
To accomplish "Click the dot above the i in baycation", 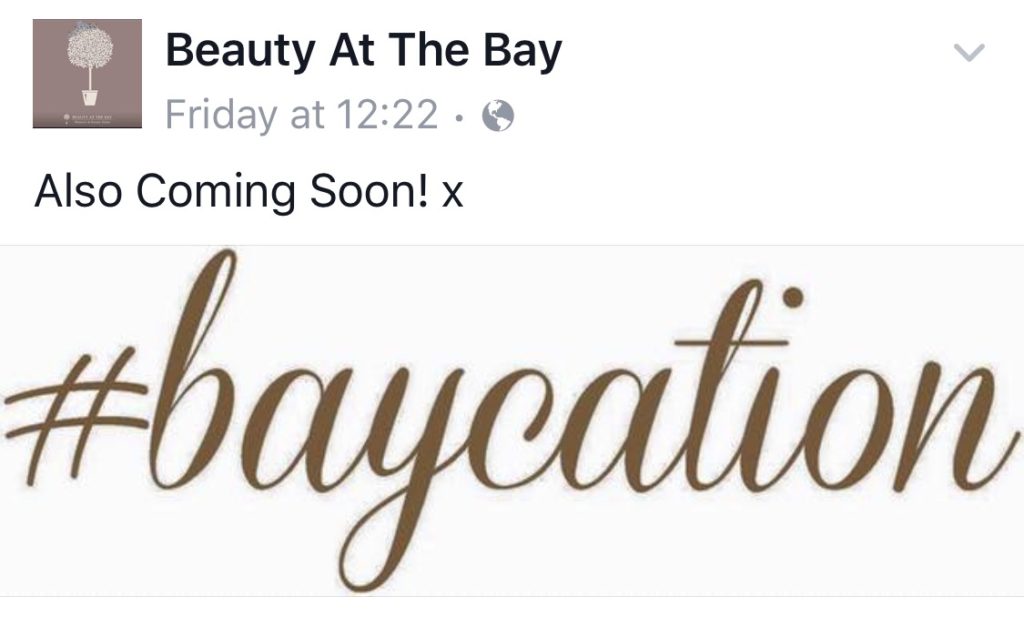I will (792, 298).
